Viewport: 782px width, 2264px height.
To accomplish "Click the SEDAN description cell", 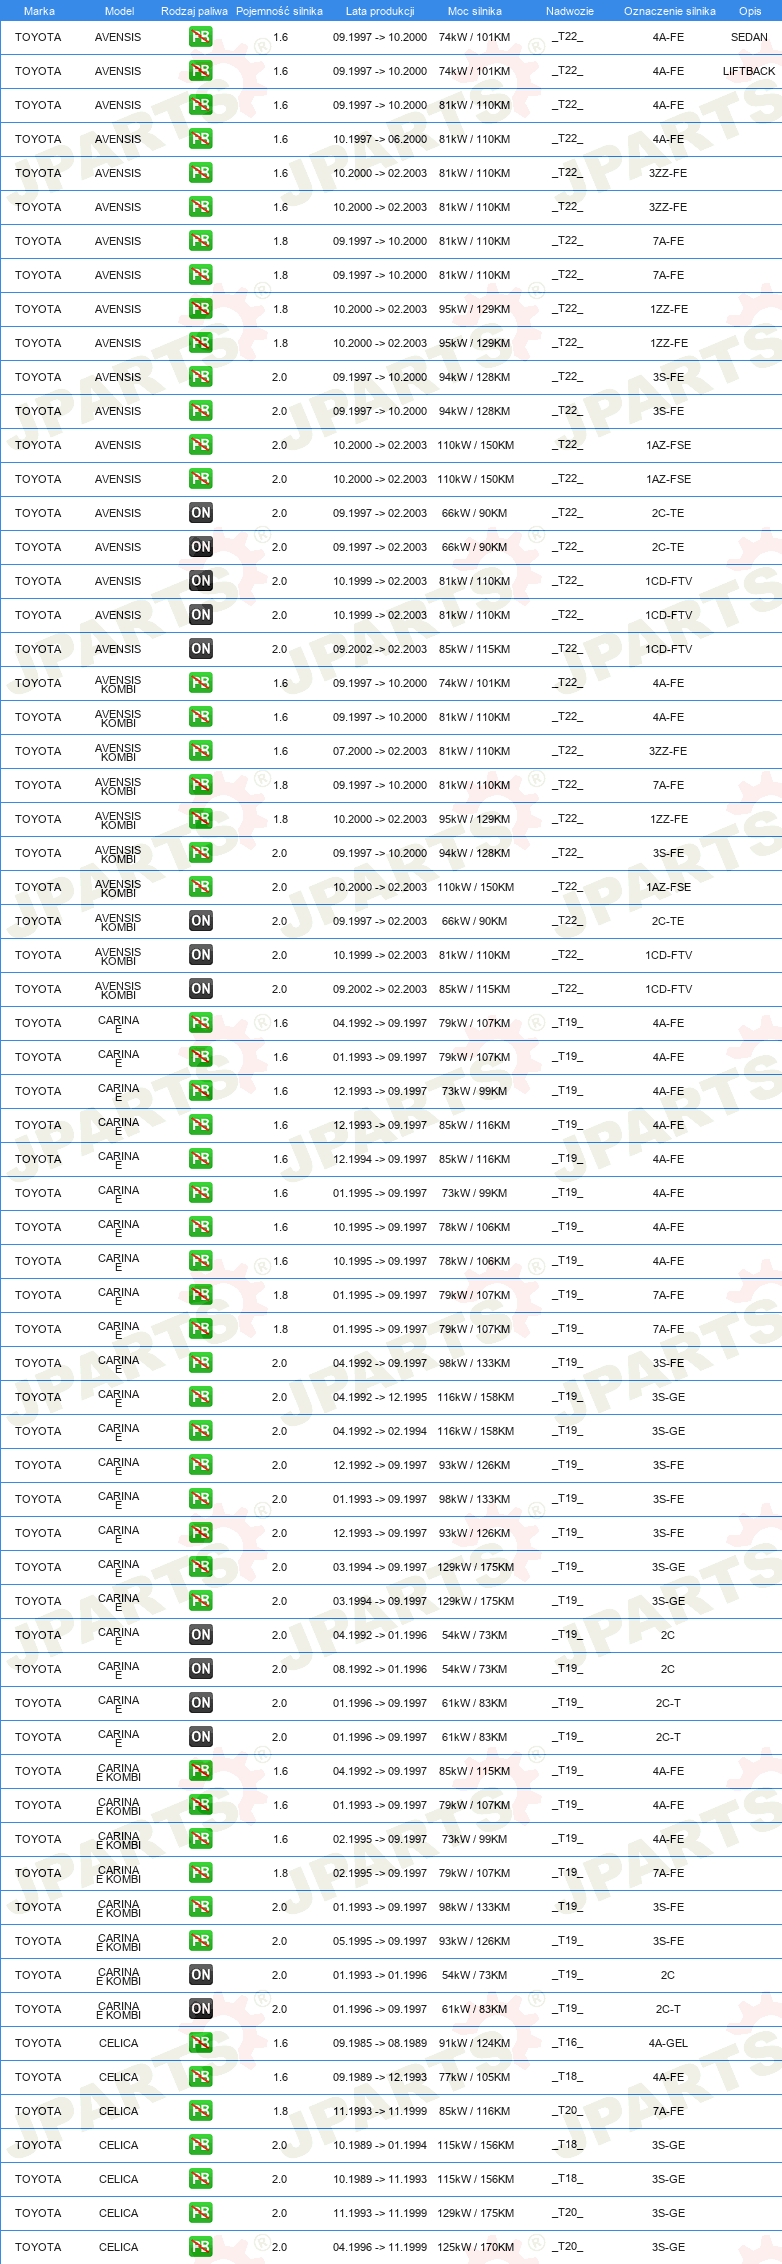I will [749, 37].
